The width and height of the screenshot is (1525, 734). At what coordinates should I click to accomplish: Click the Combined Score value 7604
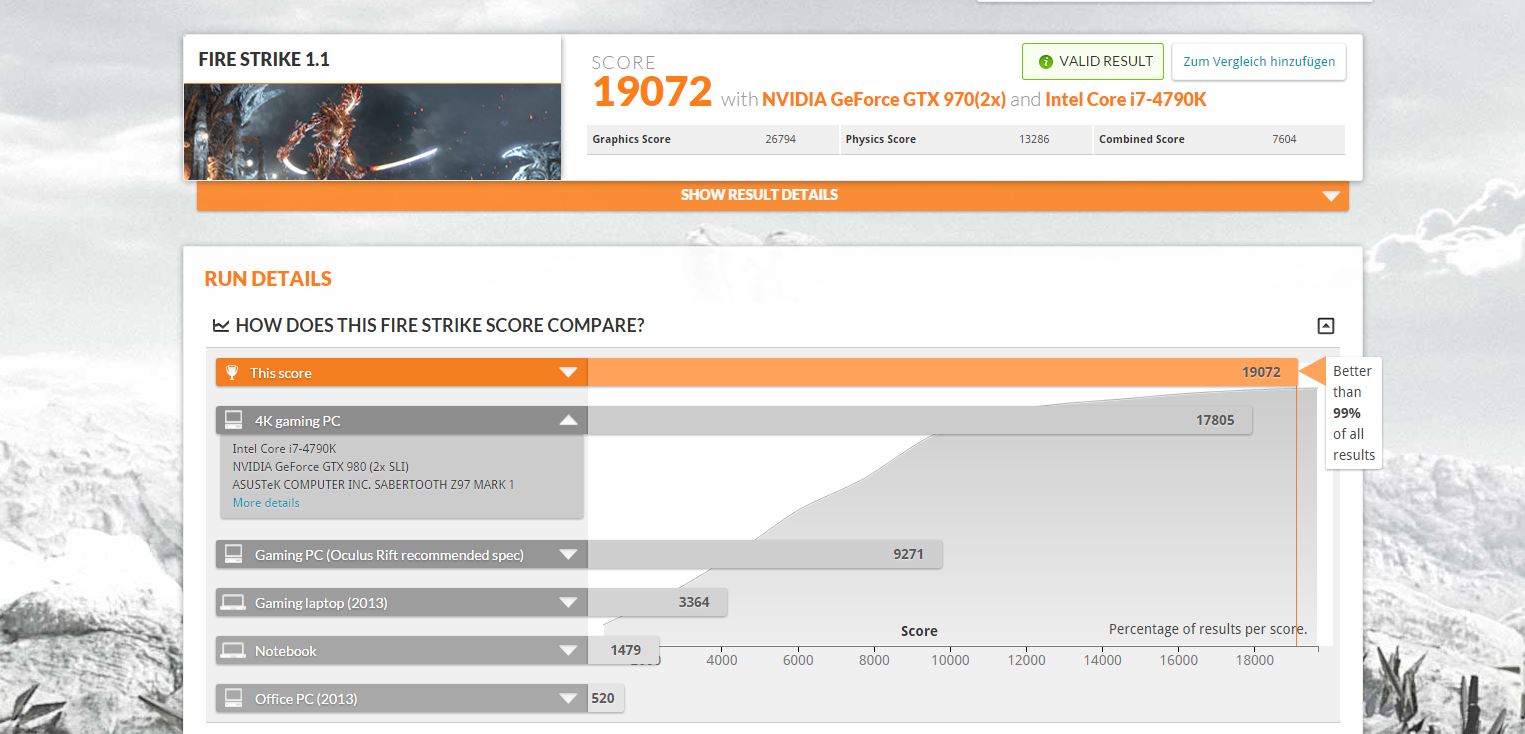[x=1284, y=140]
